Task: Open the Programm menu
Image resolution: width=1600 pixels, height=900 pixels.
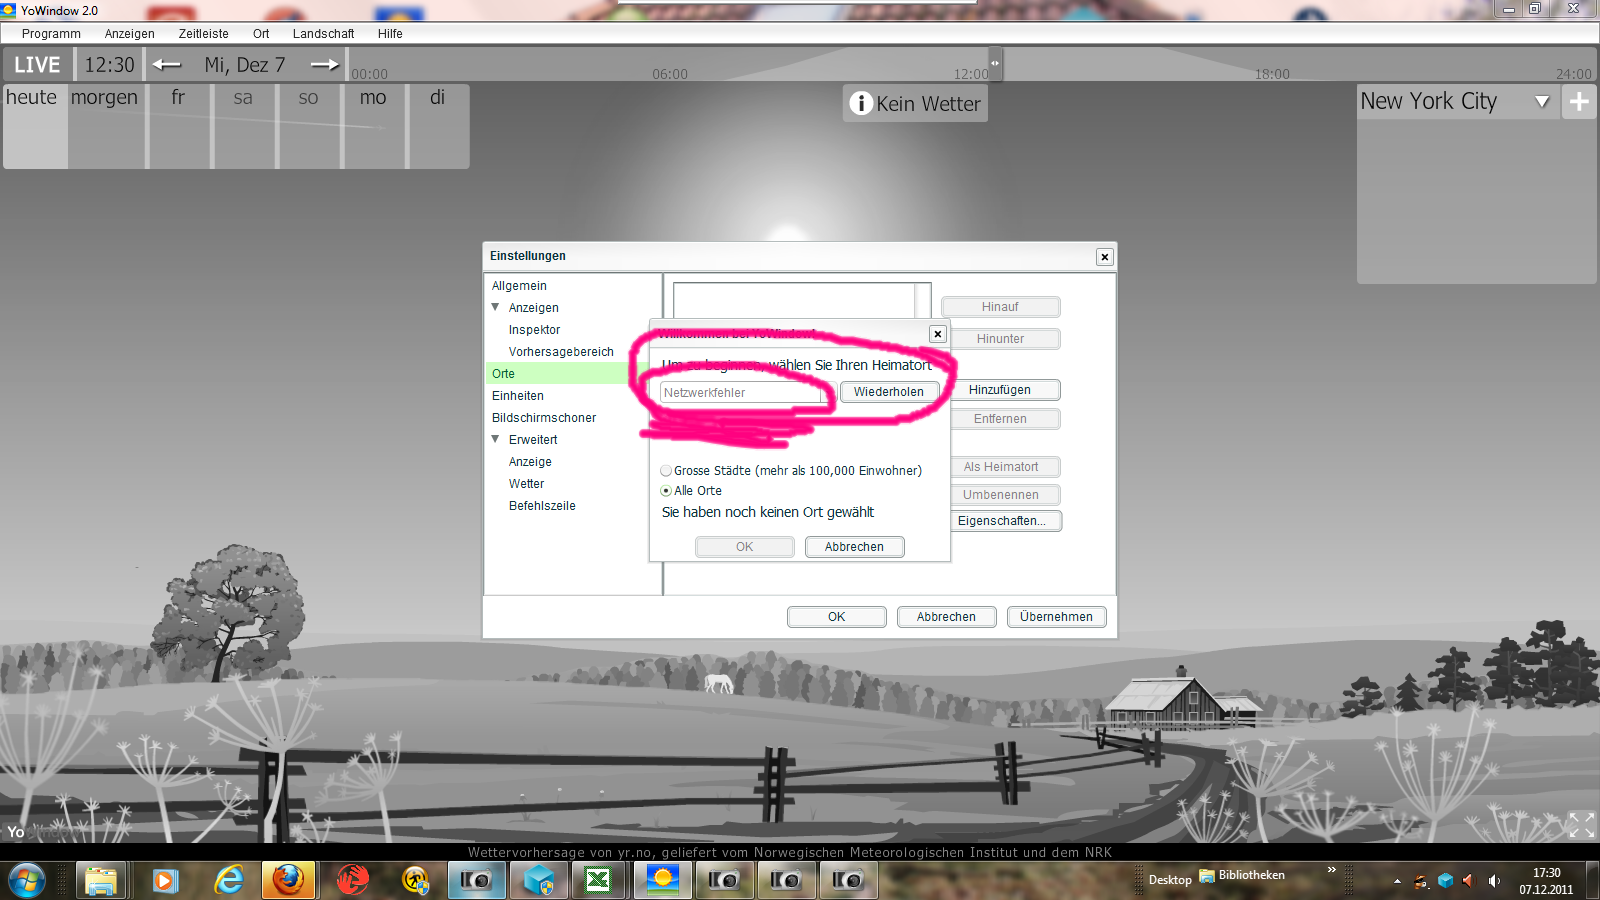Action: (51, 34)
